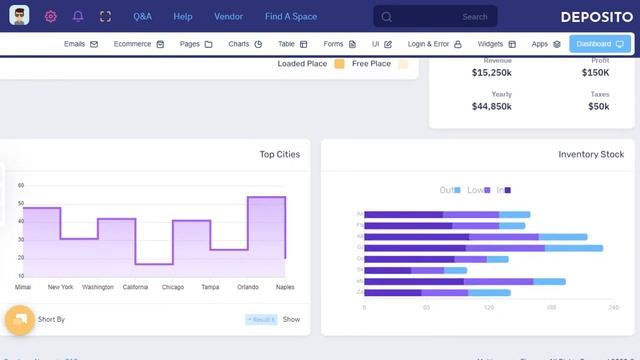Click the California axis label

[135, 287]
